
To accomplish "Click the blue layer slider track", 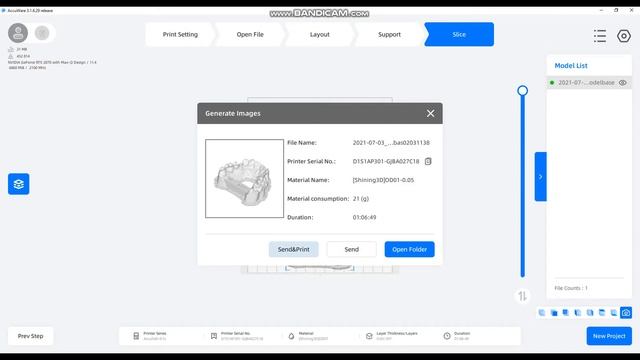I will [522, 188].
